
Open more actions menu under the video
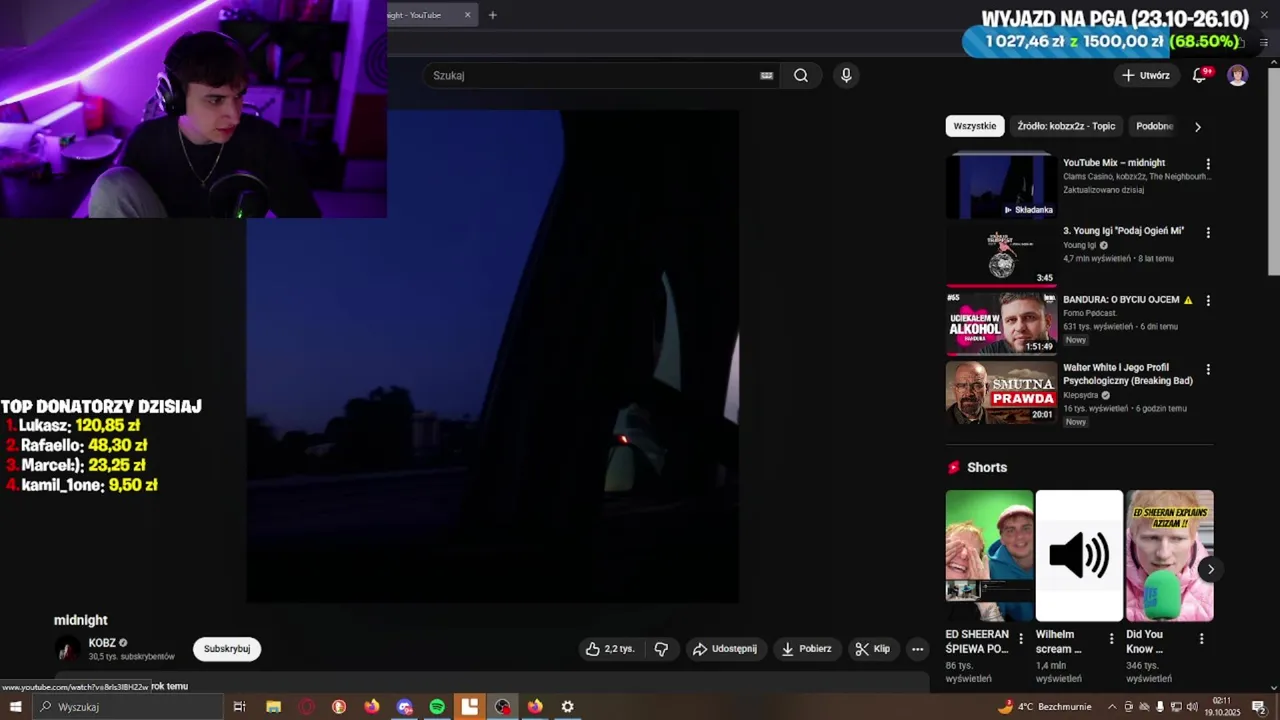tap(917, 649)
